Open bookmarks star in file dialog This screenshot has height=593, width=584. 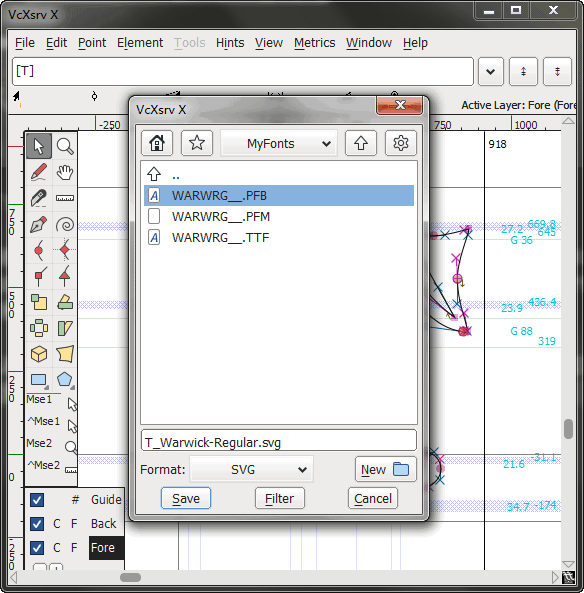click(197, 143)
